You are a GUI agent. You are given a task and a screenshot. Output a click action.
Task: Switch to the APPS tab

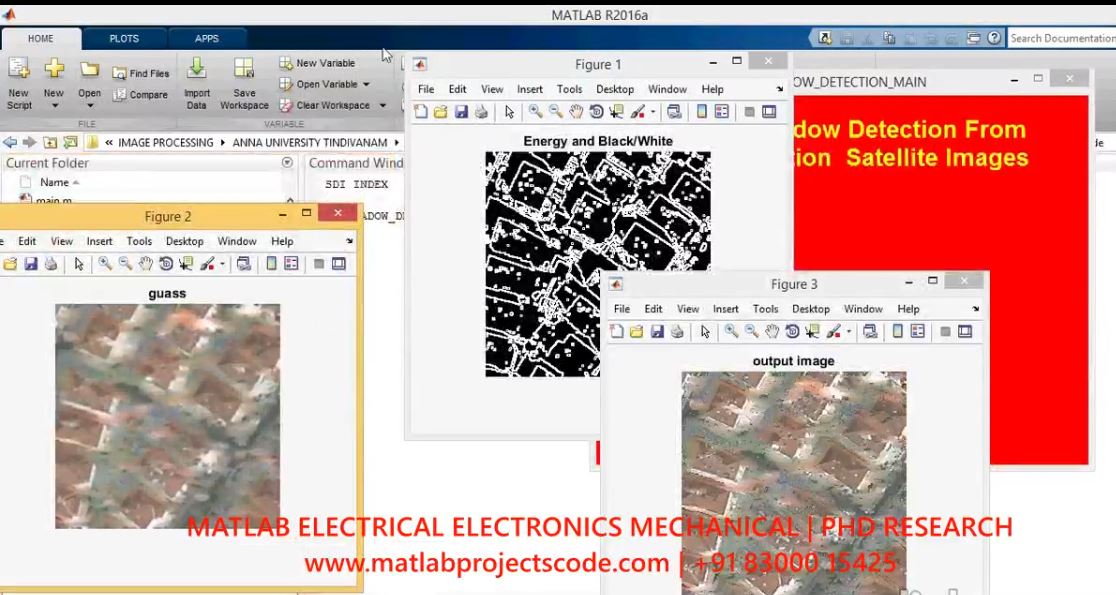click(206, 38)
